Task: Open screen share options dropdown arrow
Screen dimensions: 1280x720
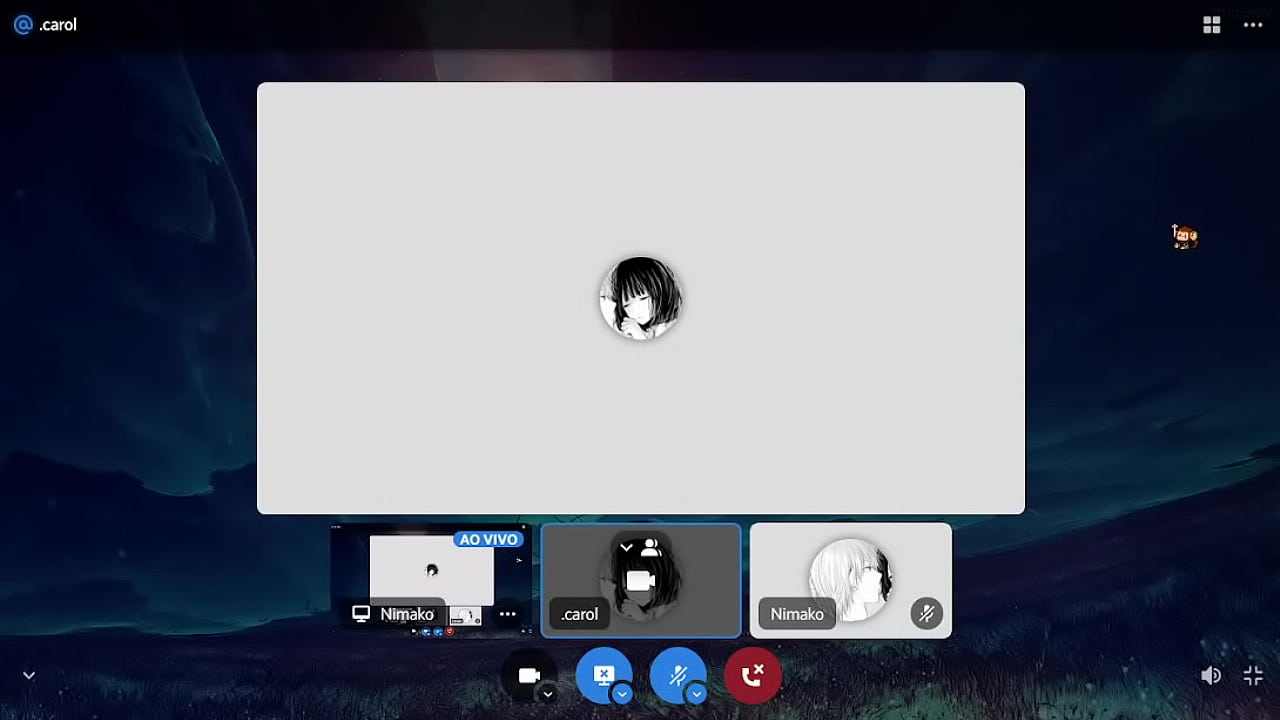Action: point(622,694)
